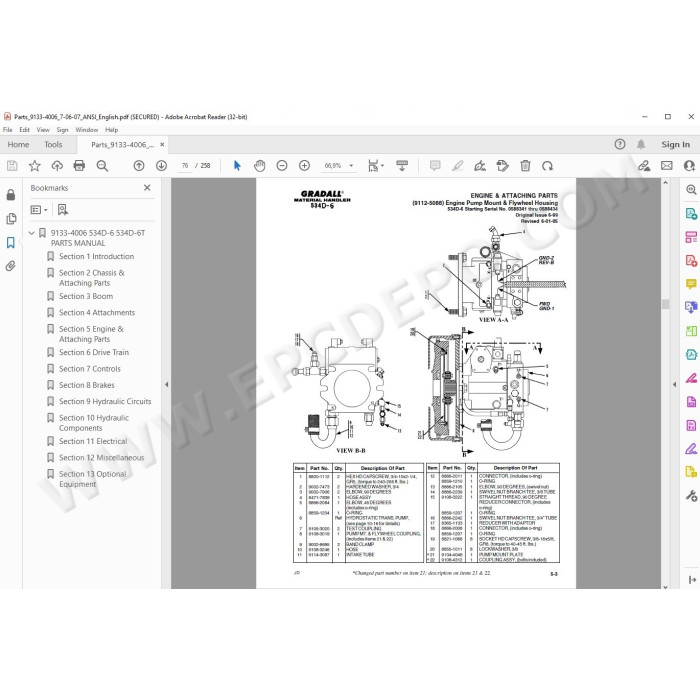The image size is (700, 700).
Task: Open attachments paperclip panel
Action: click(11, 267)
